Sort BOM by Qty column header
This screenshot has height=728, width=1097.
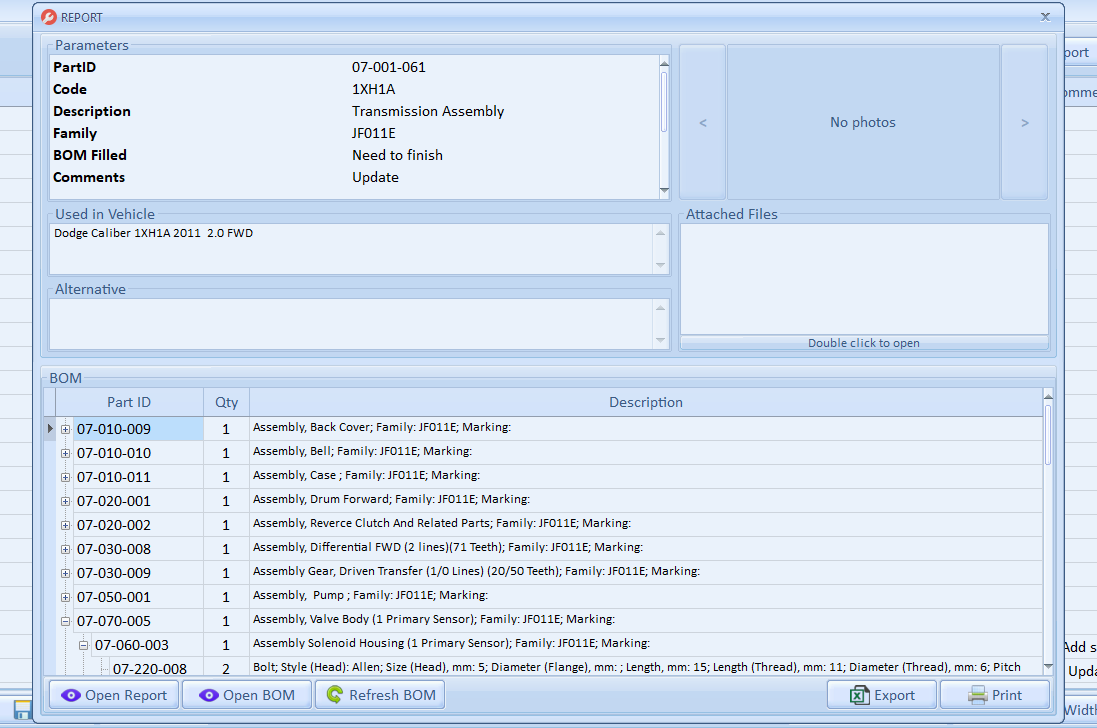(226, 402)
